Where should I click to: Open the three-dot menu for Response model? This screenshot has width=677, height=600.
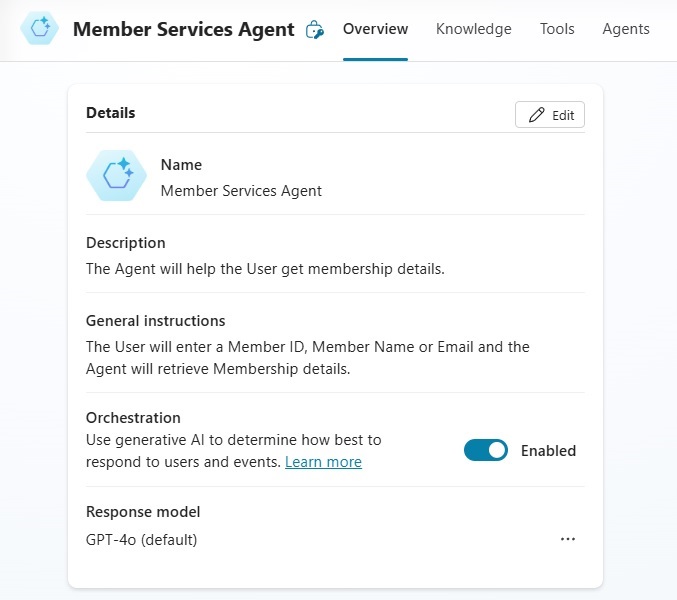coord(567,539)
